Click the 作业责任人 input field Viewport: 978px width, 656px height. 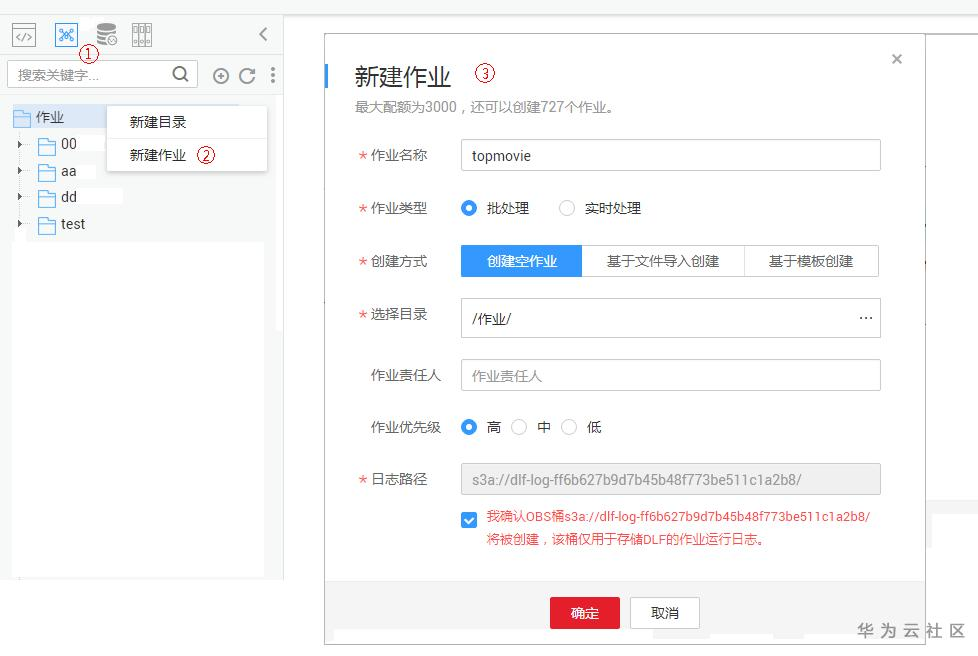pos(671,375)
